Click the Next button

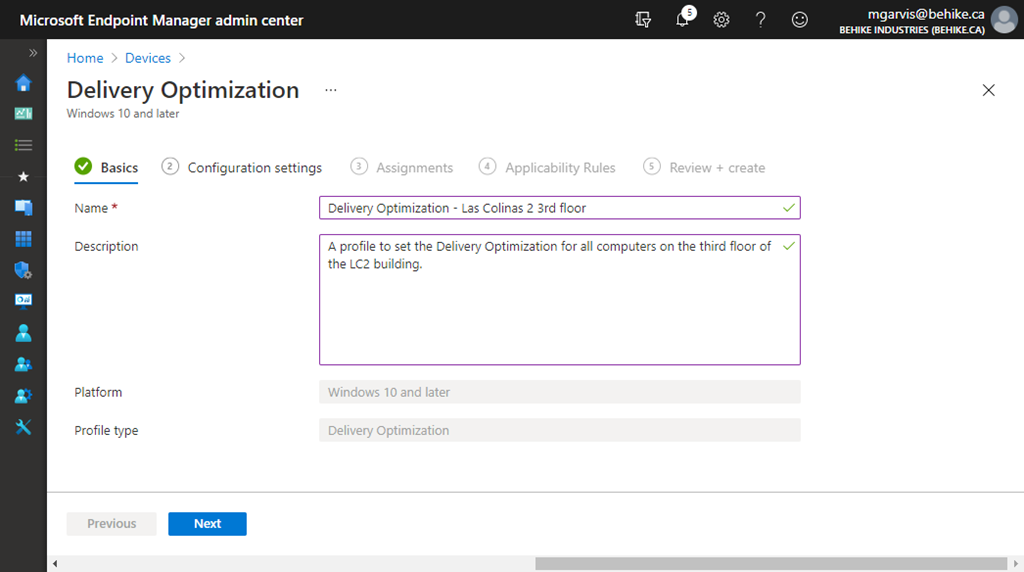coord(207,524)
